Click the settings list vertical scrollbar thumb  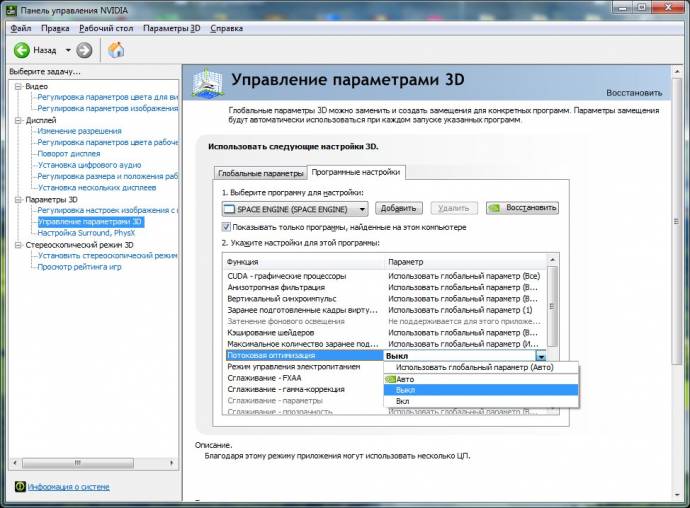coord(552,306)
